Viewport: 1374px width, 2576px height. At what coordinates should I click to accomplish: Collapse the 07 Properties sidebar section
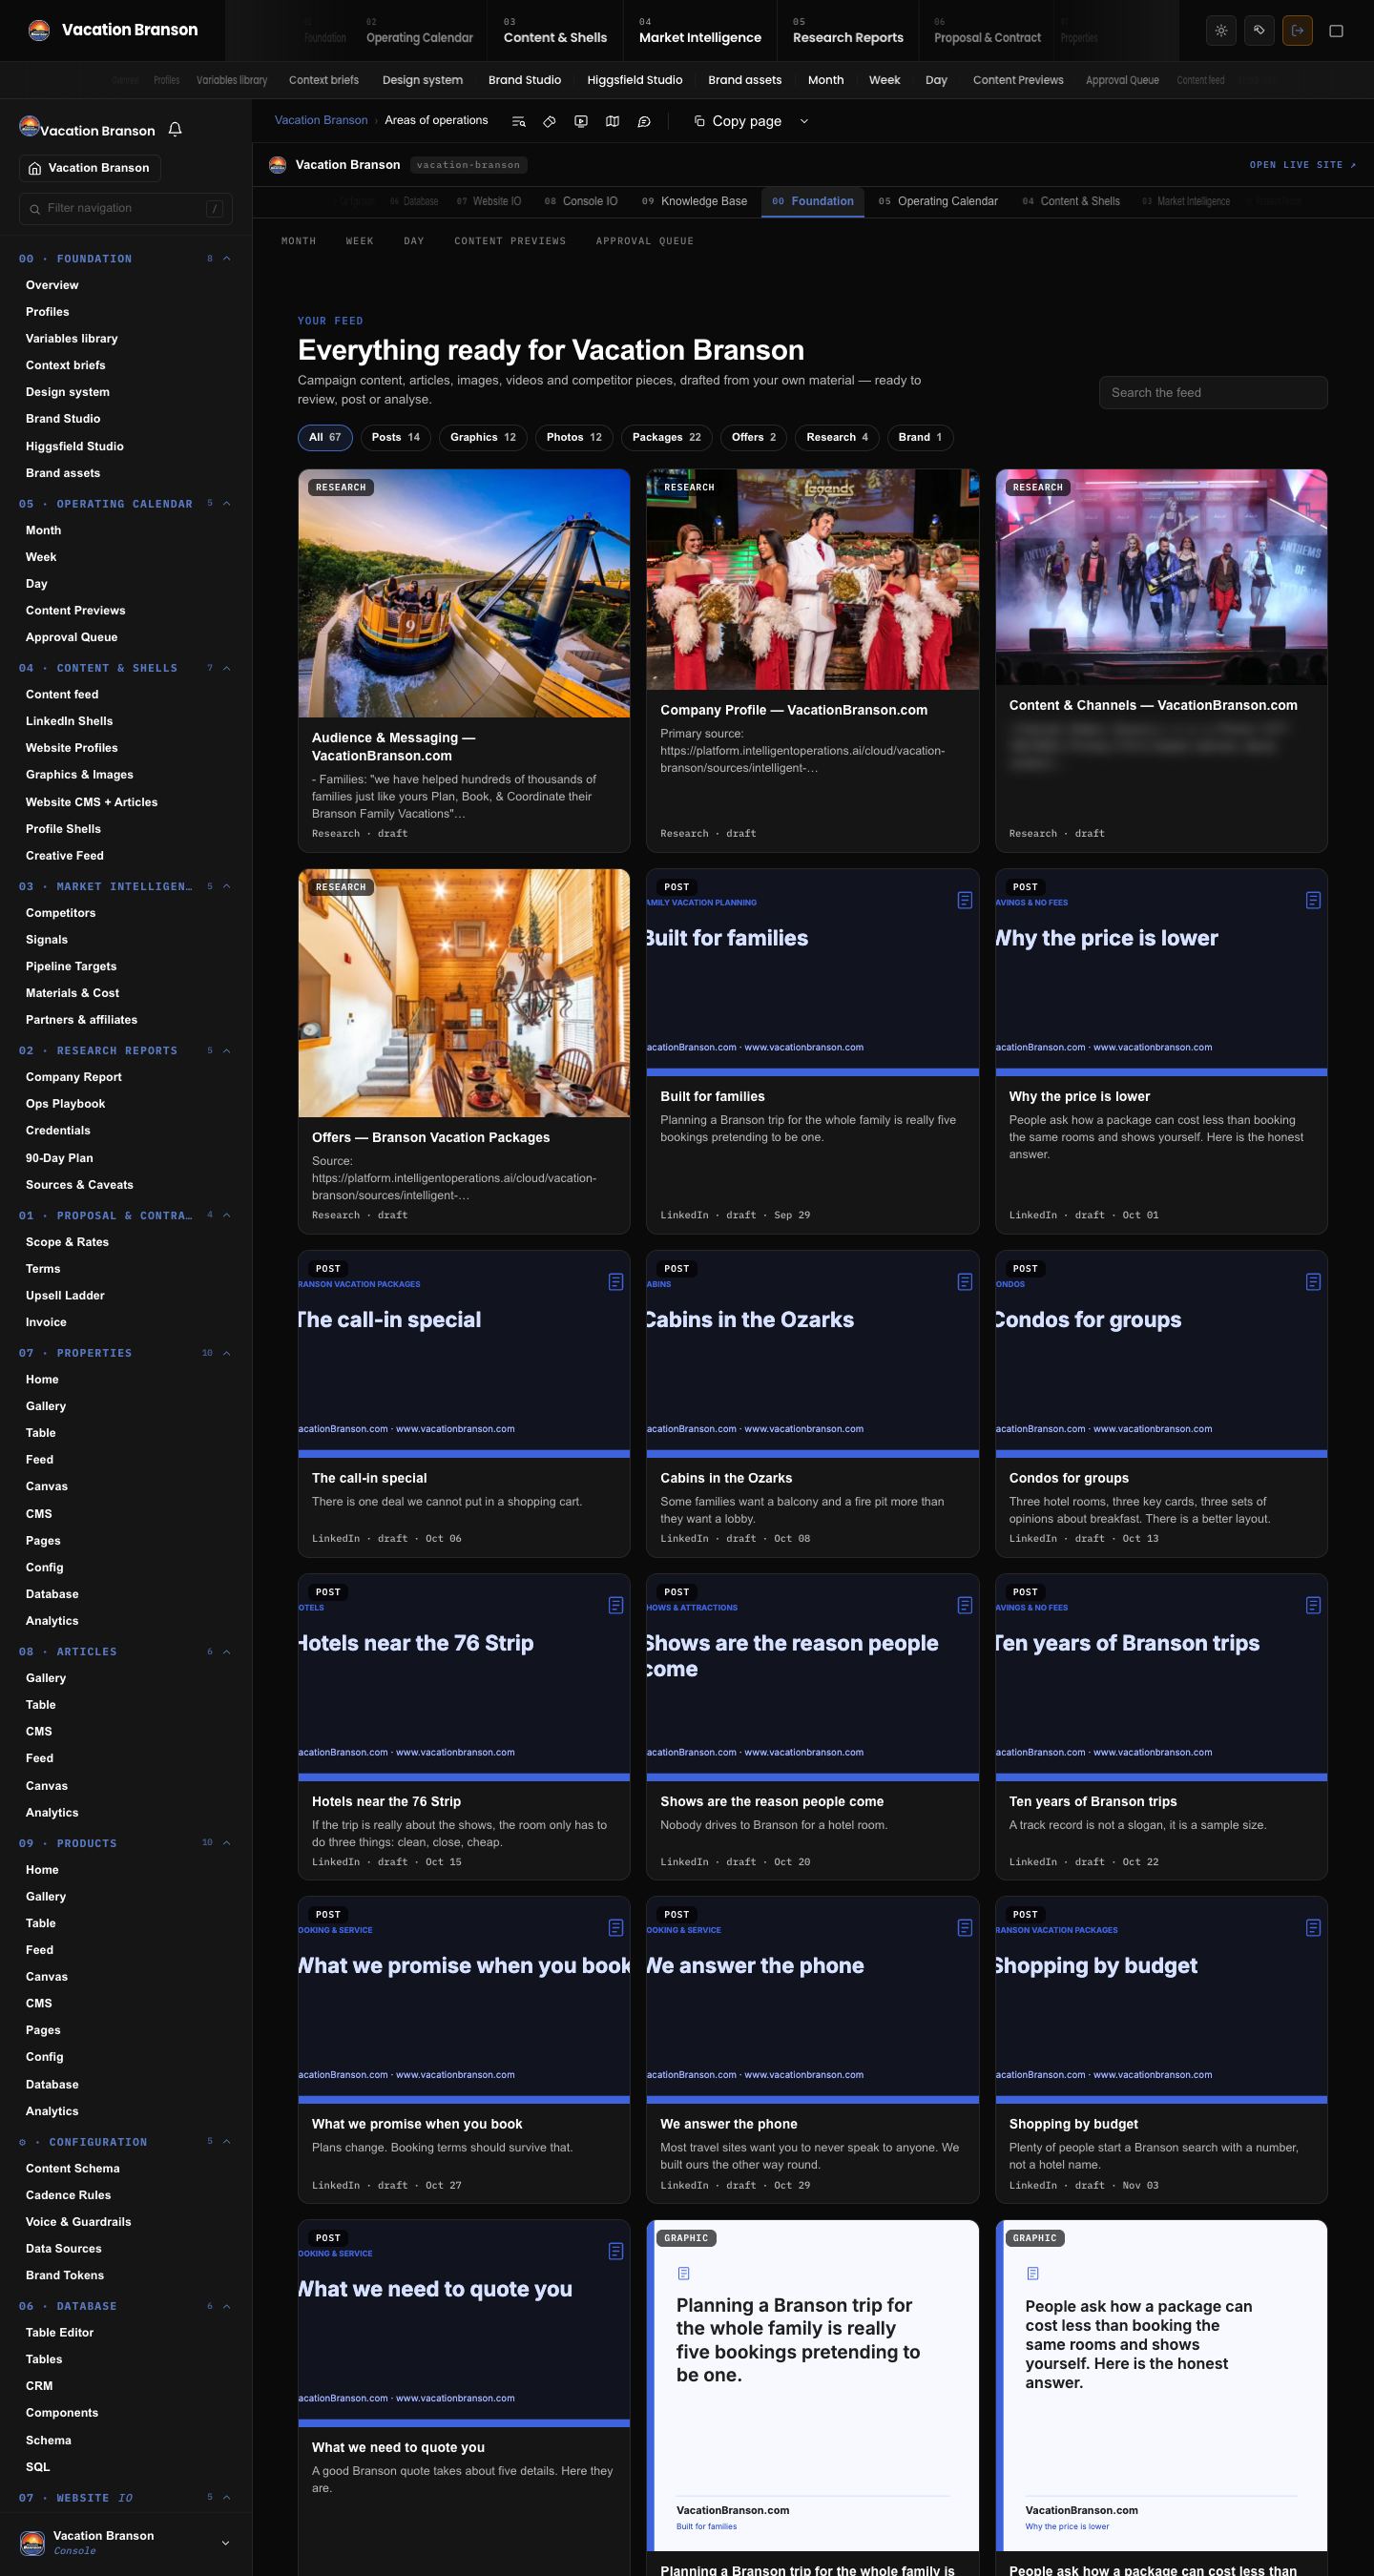(x=227, y=1353)
